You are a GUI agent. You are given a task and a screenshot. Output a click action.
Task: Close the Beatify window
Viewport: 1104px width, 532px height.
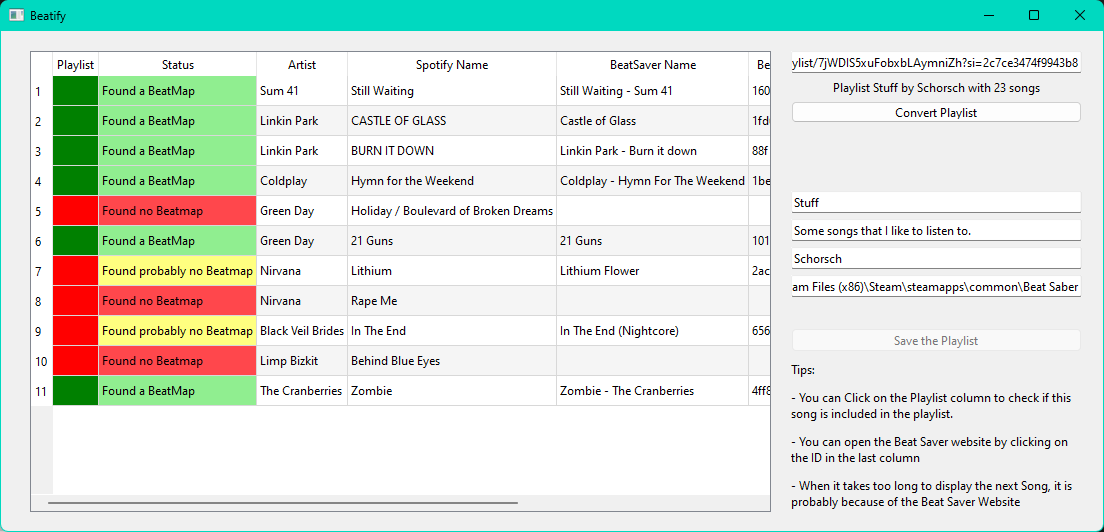[1079, 15]
